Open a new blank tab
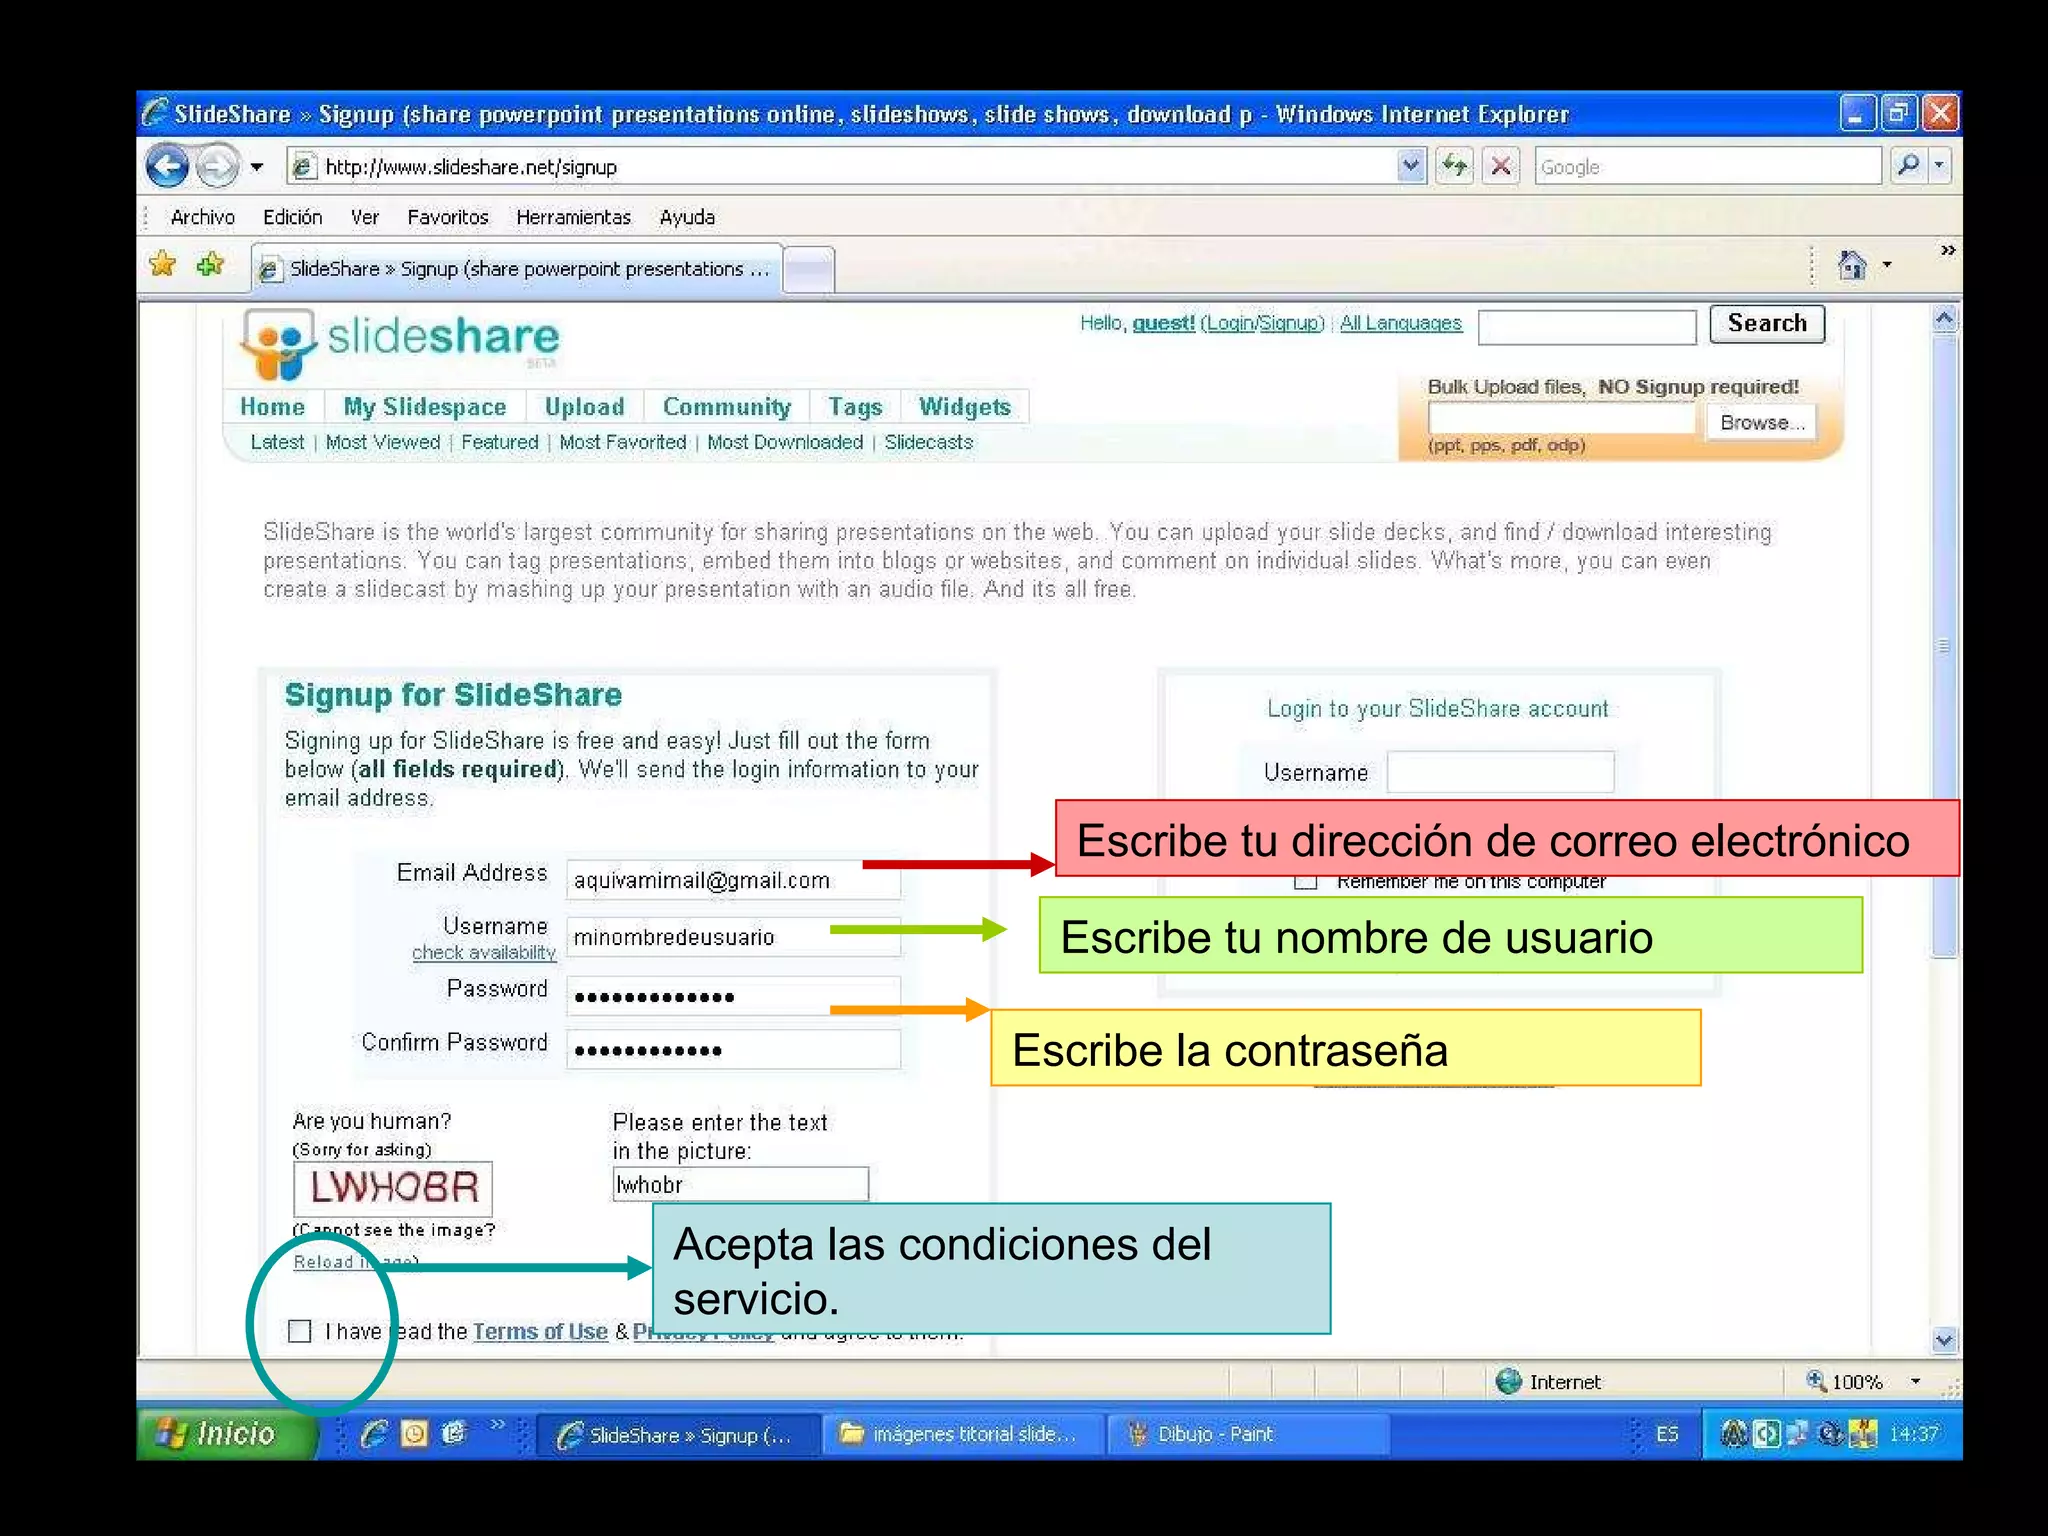This screenshot has height=1536, width=2048. click(x=809, y=271)
